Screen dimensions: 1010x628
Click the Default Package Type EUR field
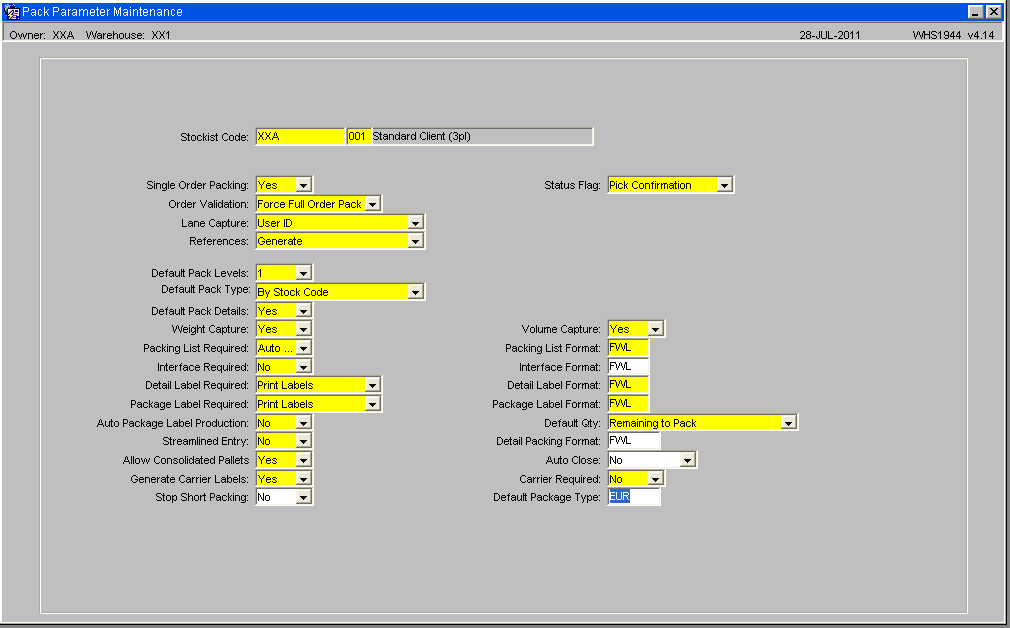pyautogui.click(x=634, y=497)
